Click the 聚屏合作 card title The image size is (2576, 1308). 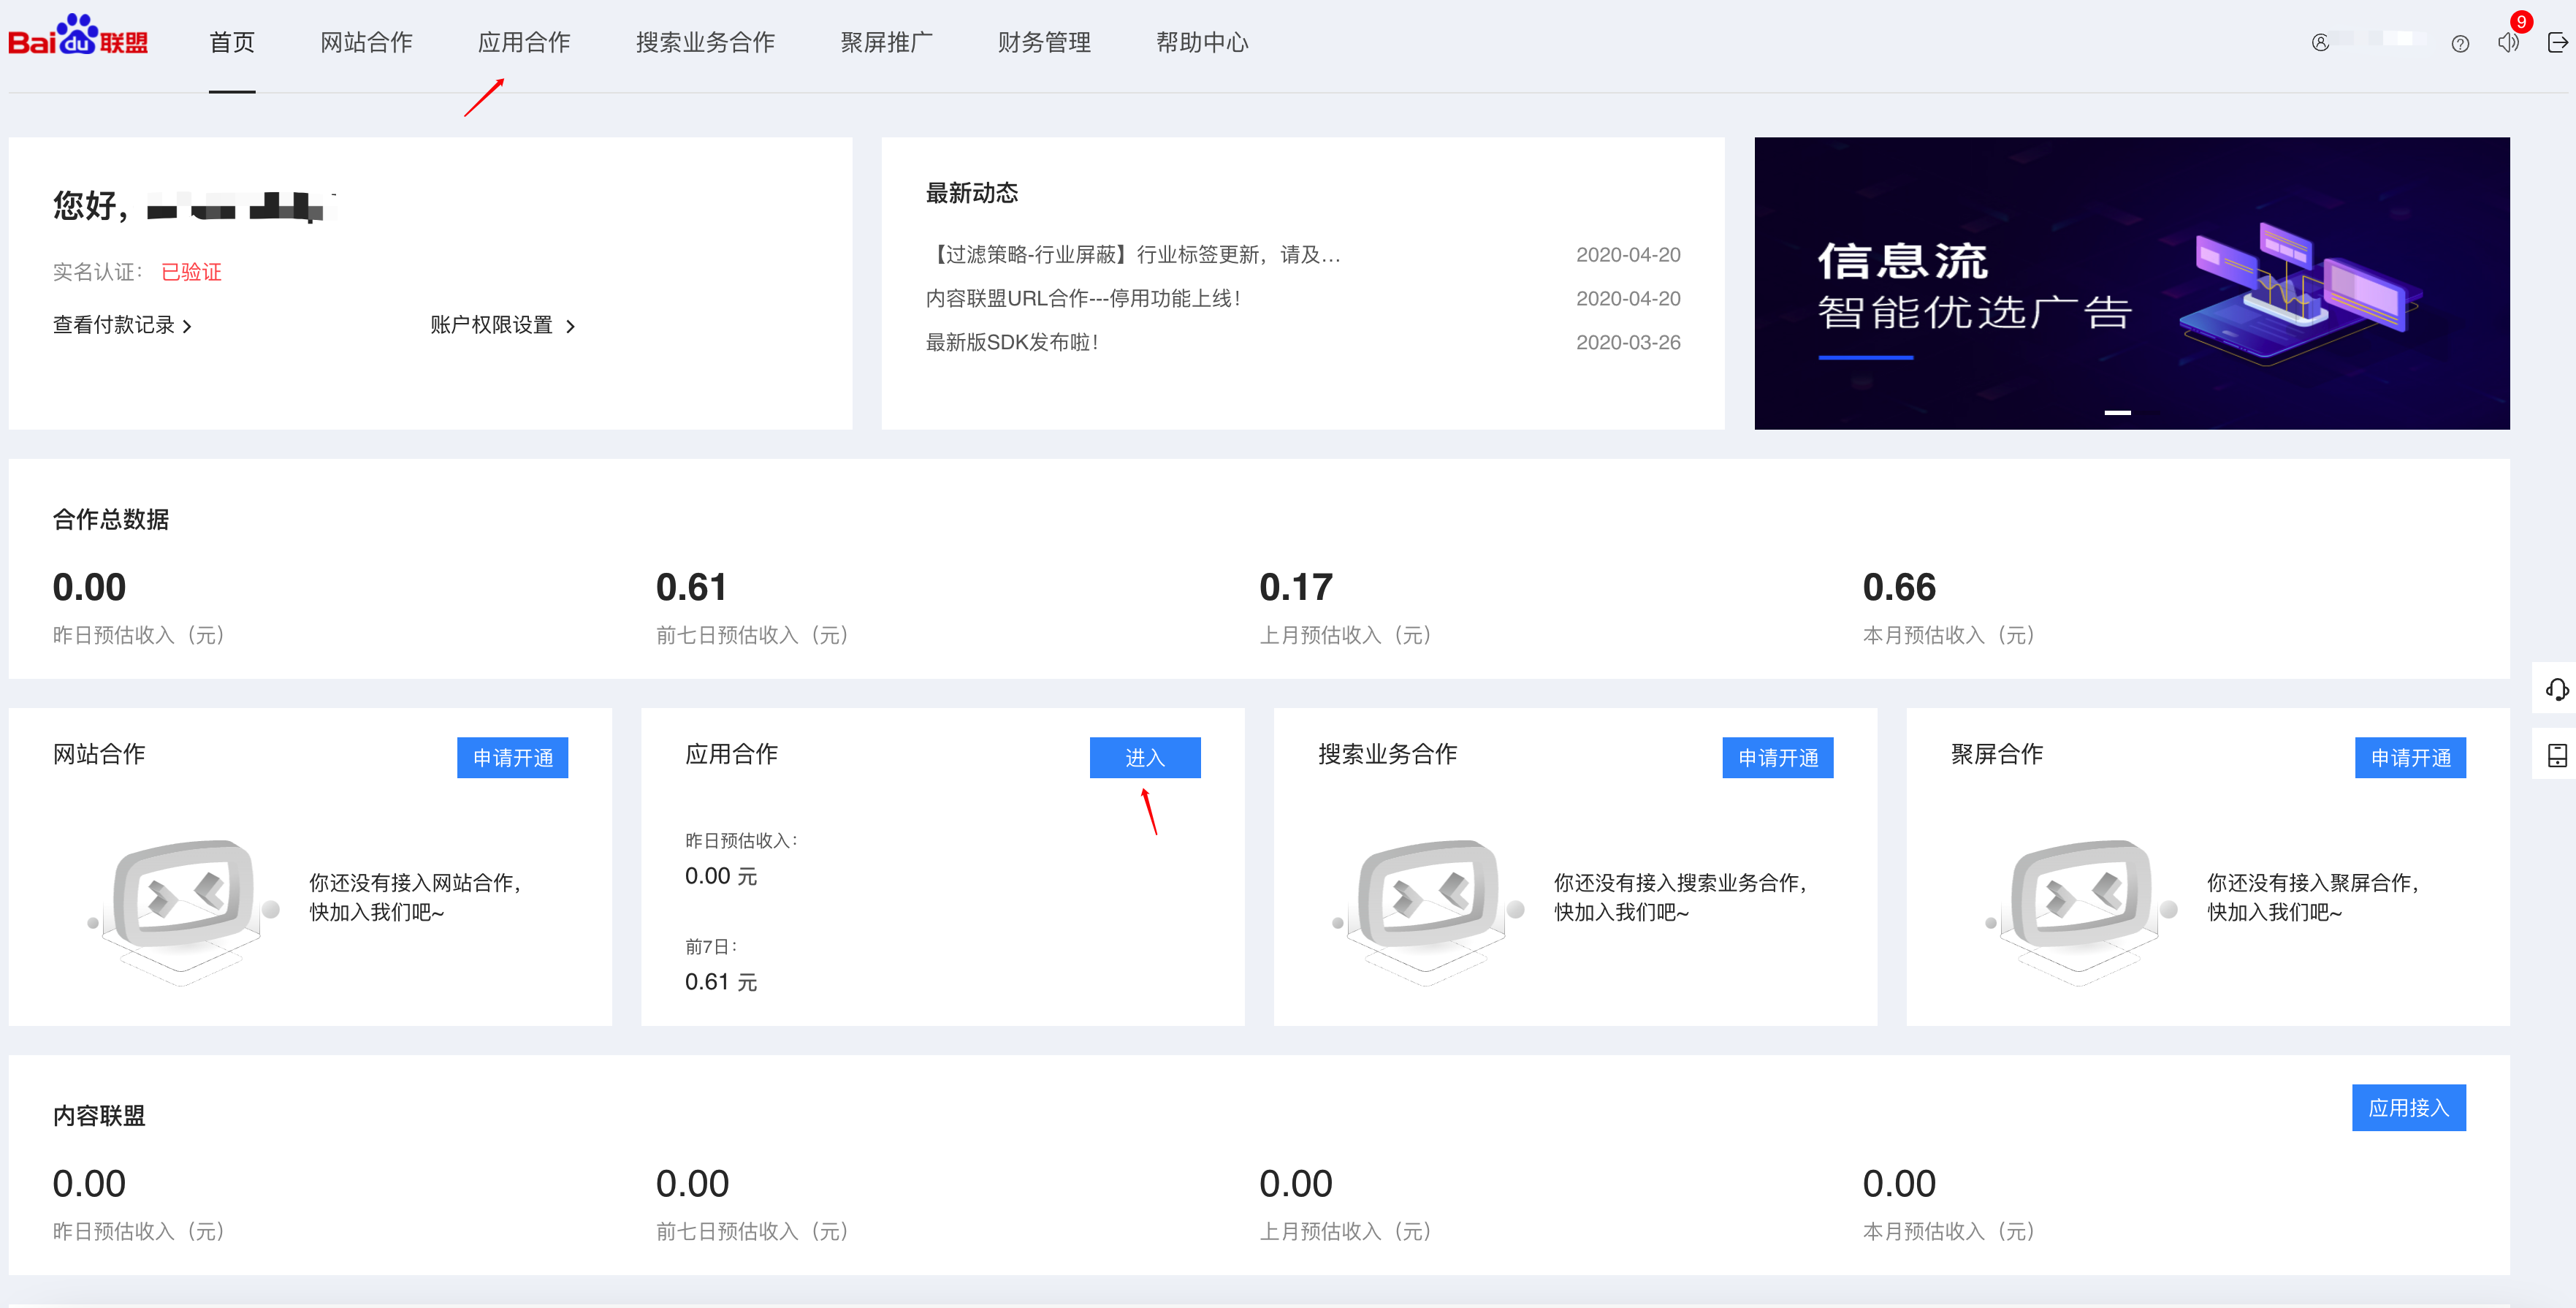tap(1997, 754)
